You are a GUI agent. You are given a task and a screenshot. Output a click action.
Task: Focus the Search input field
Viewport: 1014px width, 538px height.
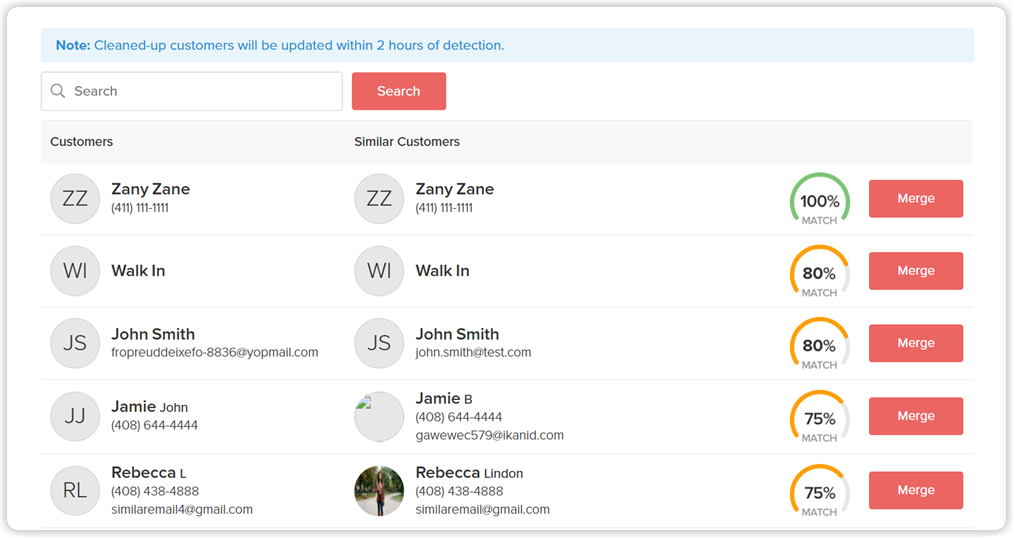coord(191,91)
